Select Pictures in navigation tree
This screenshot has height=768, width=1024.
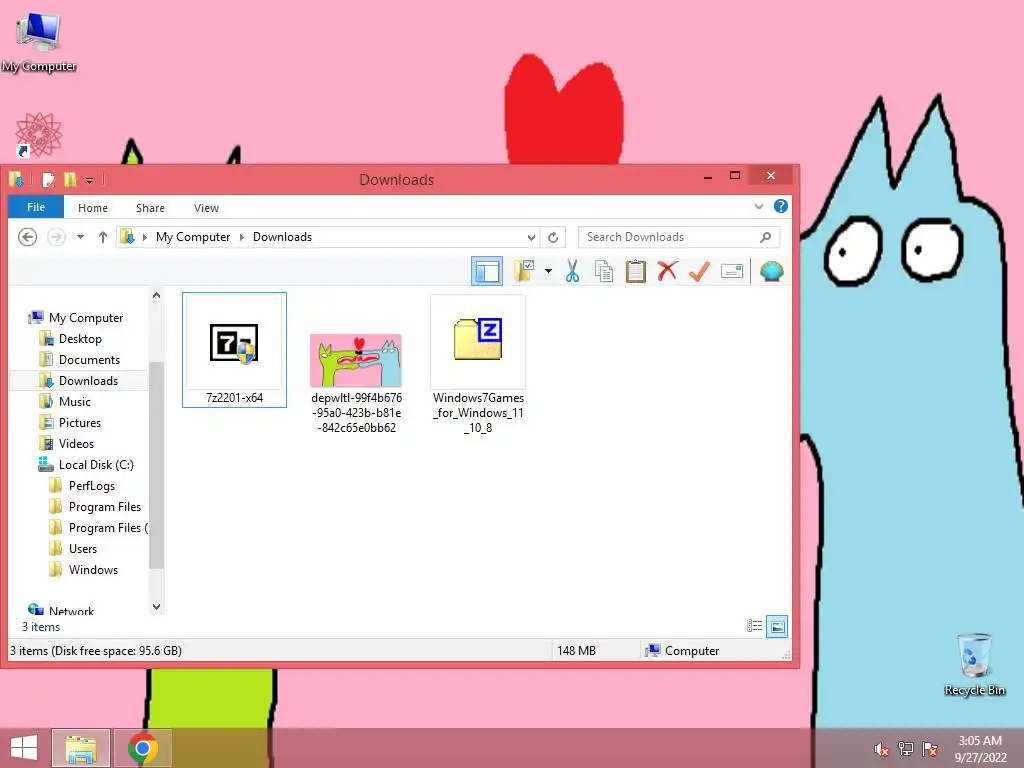[80, 423]
